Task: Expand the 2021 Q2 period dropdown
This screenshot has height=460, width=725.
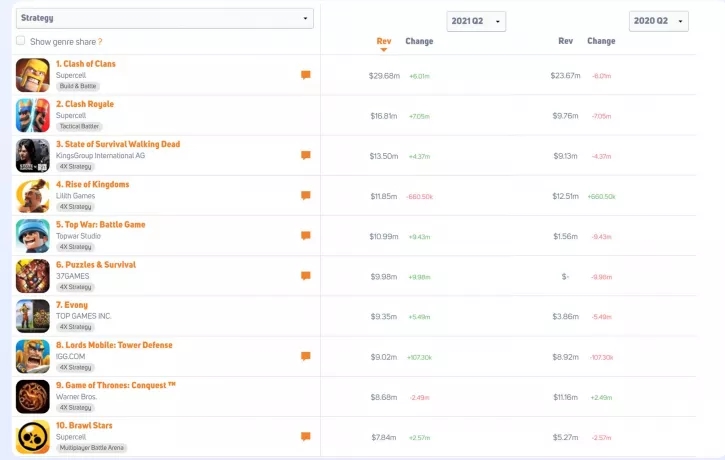Action: pos(476,22)
